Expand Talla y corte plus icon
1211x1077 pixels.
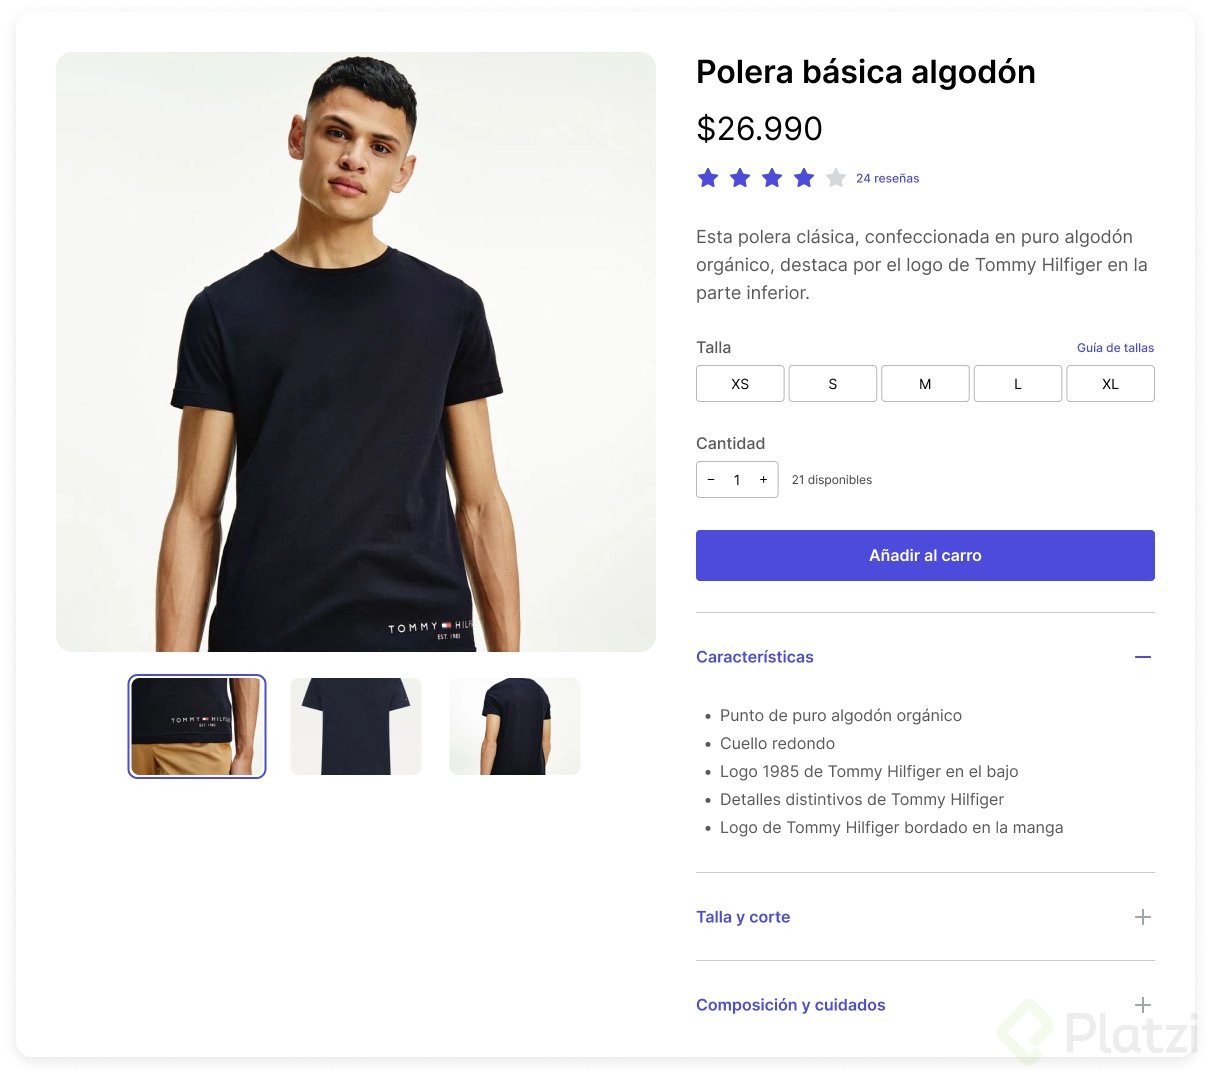tap(1143, 917)
